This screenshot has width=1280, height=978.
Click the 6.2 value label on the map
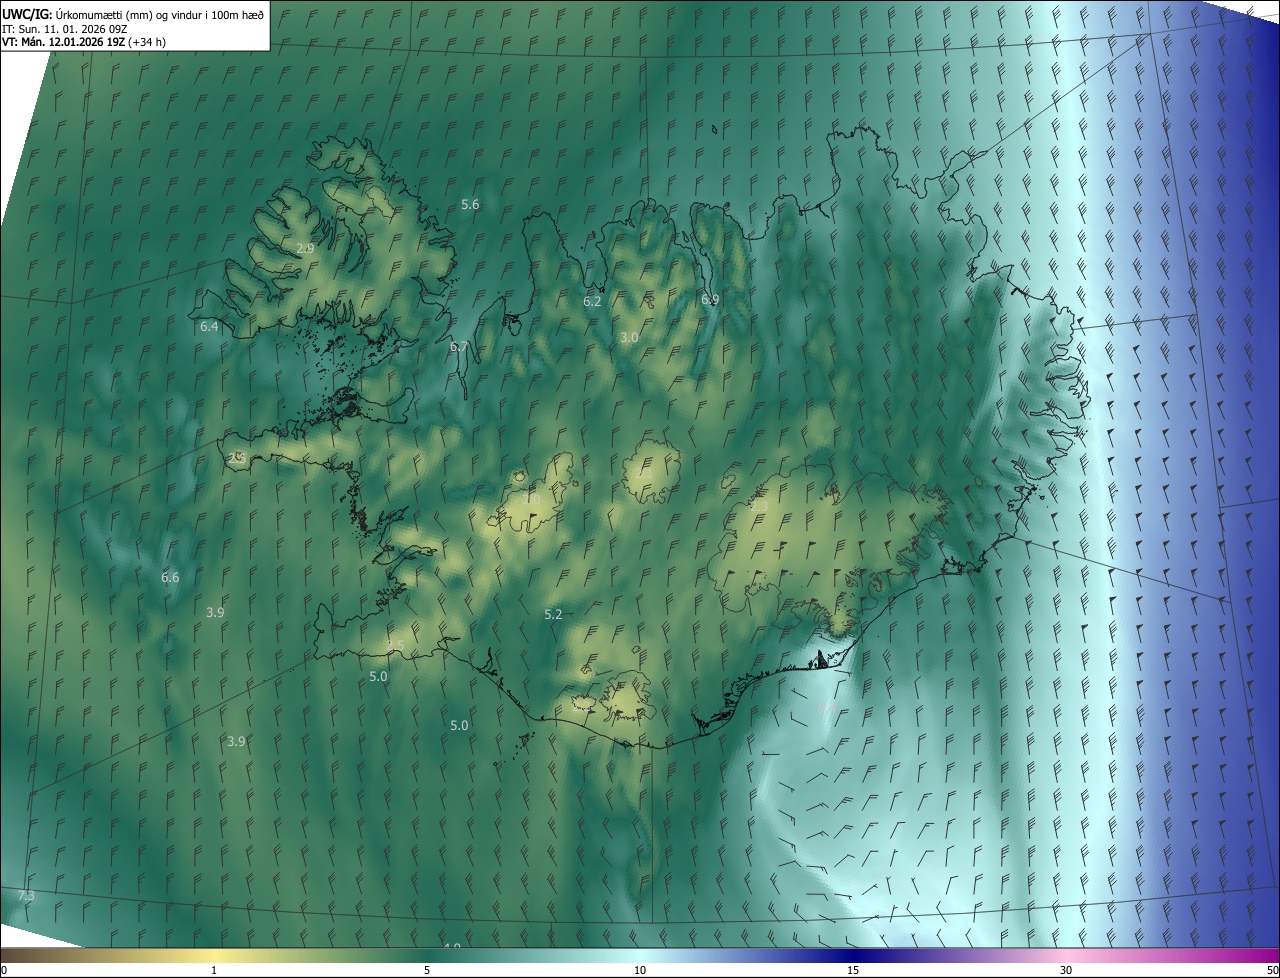pyautogui.click(x=592, y=301)
